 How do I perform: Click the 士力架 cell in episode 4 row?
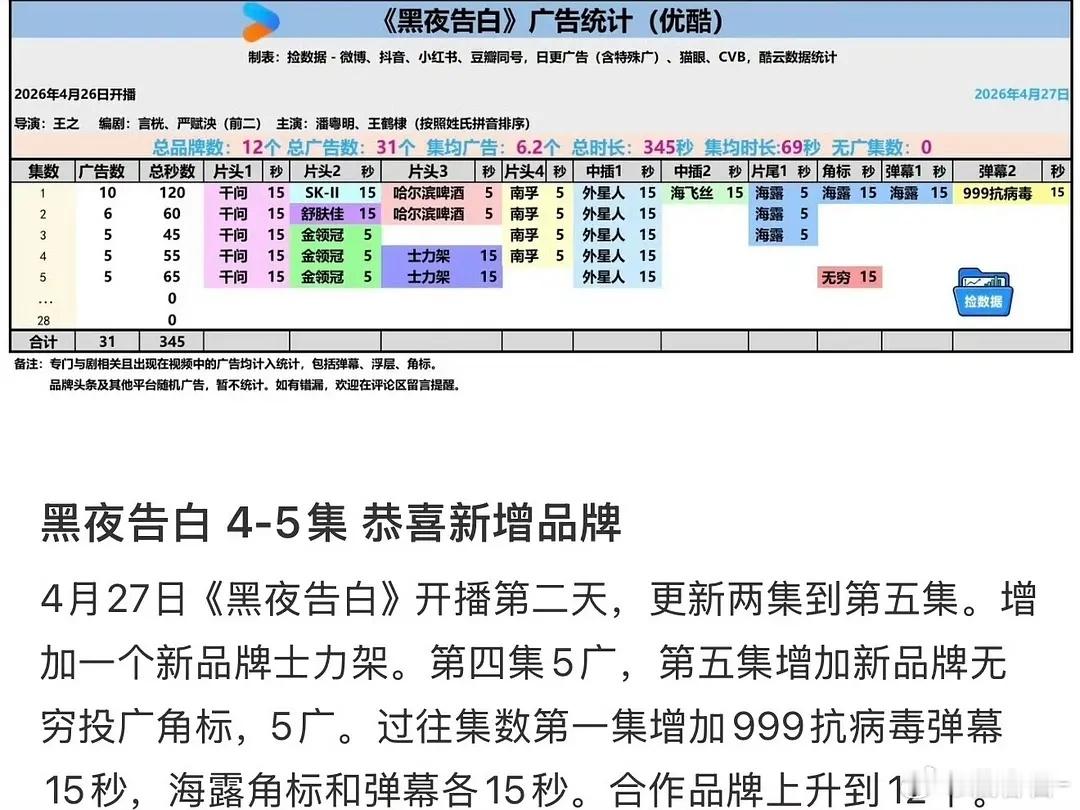click(x=428, y=256)
